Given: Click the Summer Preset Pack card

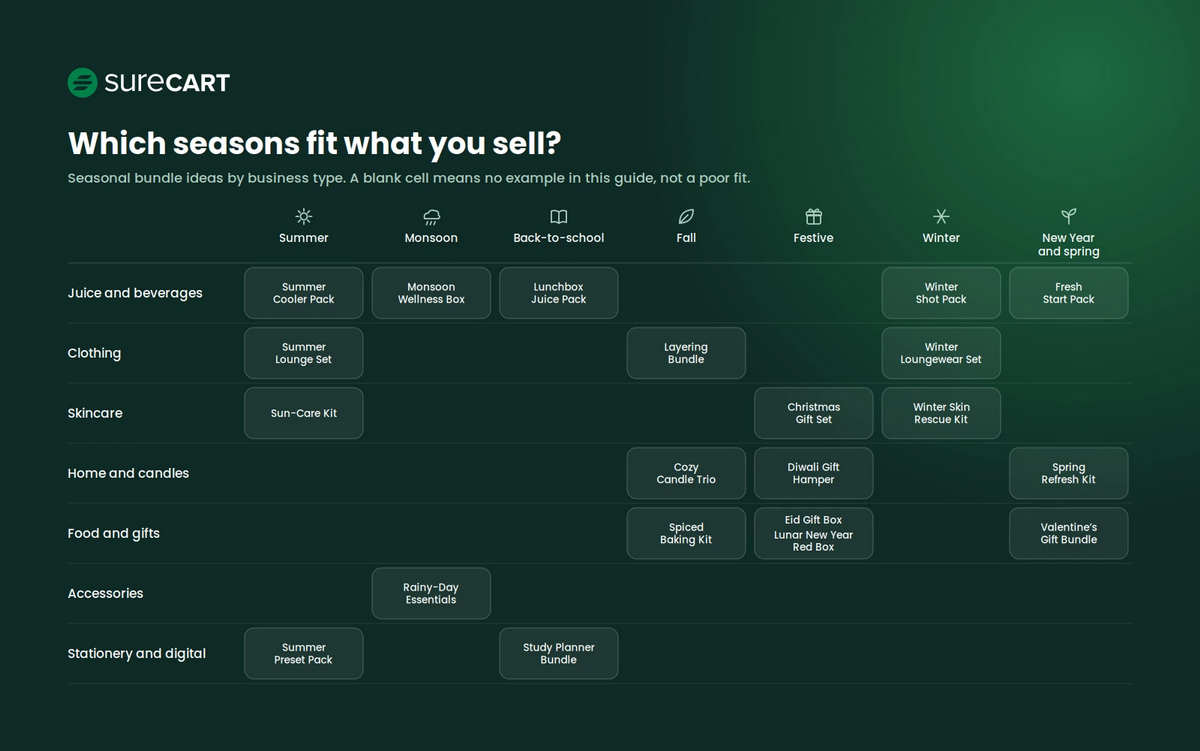Looking at the screenshot, I should pyautogui.click(x=304, y=653).
